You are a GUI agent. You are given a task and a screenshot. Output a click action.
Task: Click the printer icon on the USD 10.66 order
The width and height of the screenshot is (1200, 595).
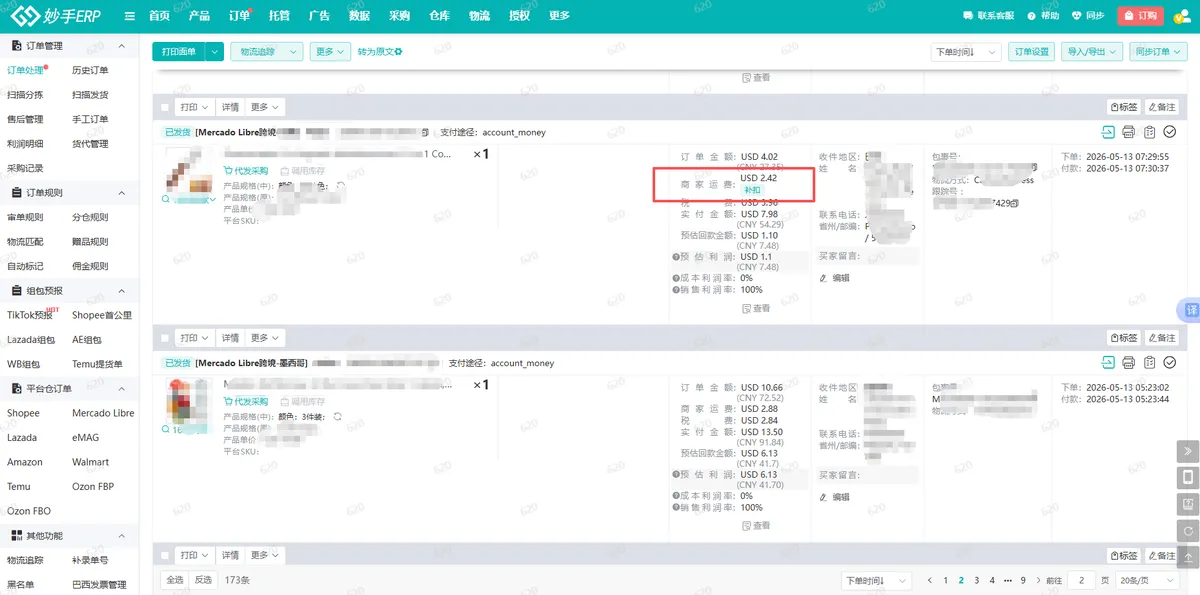point(1129,363)
